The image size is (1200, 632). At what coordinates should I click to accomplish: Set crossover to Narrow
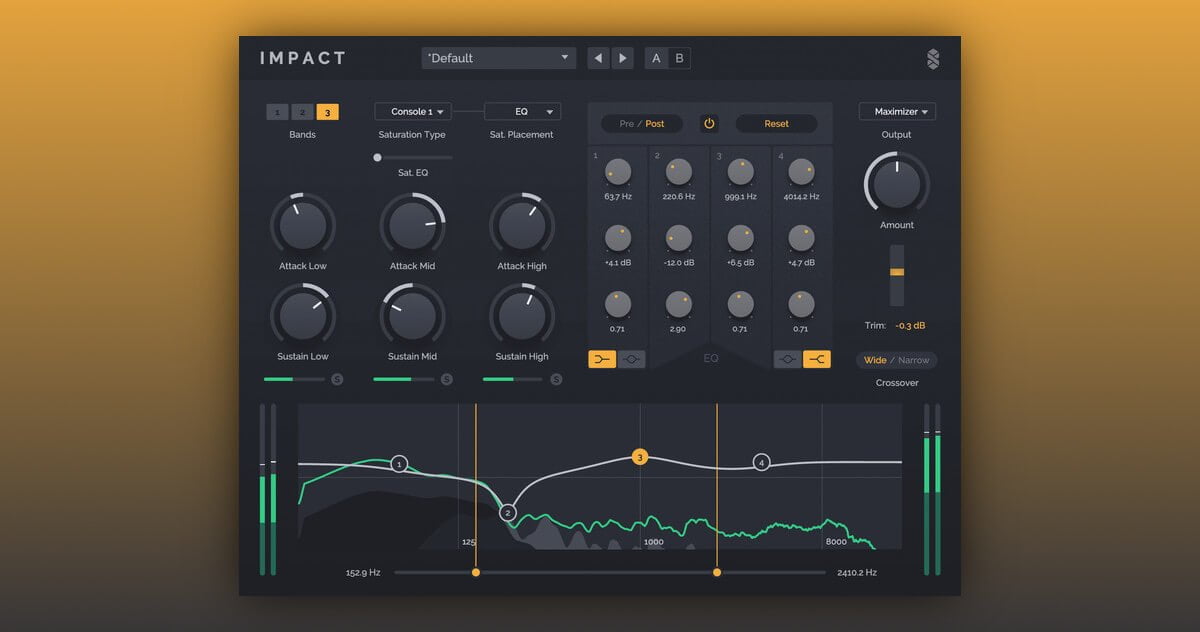point(913,360)
